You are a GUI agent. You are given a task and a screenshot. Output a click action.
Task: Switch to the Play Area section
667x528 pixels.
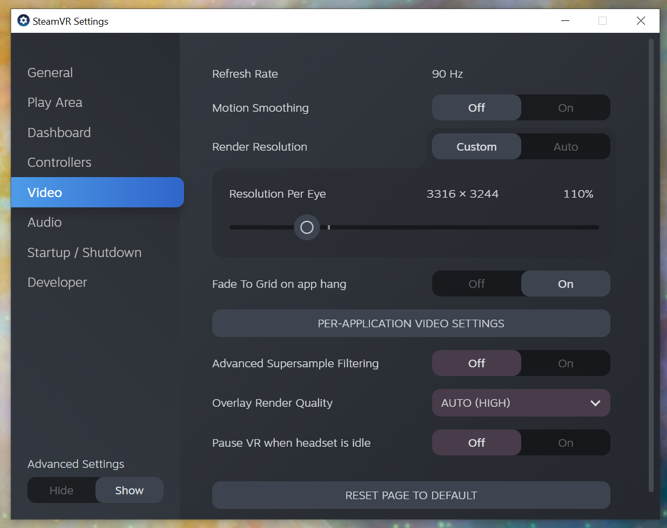[55, 103]
